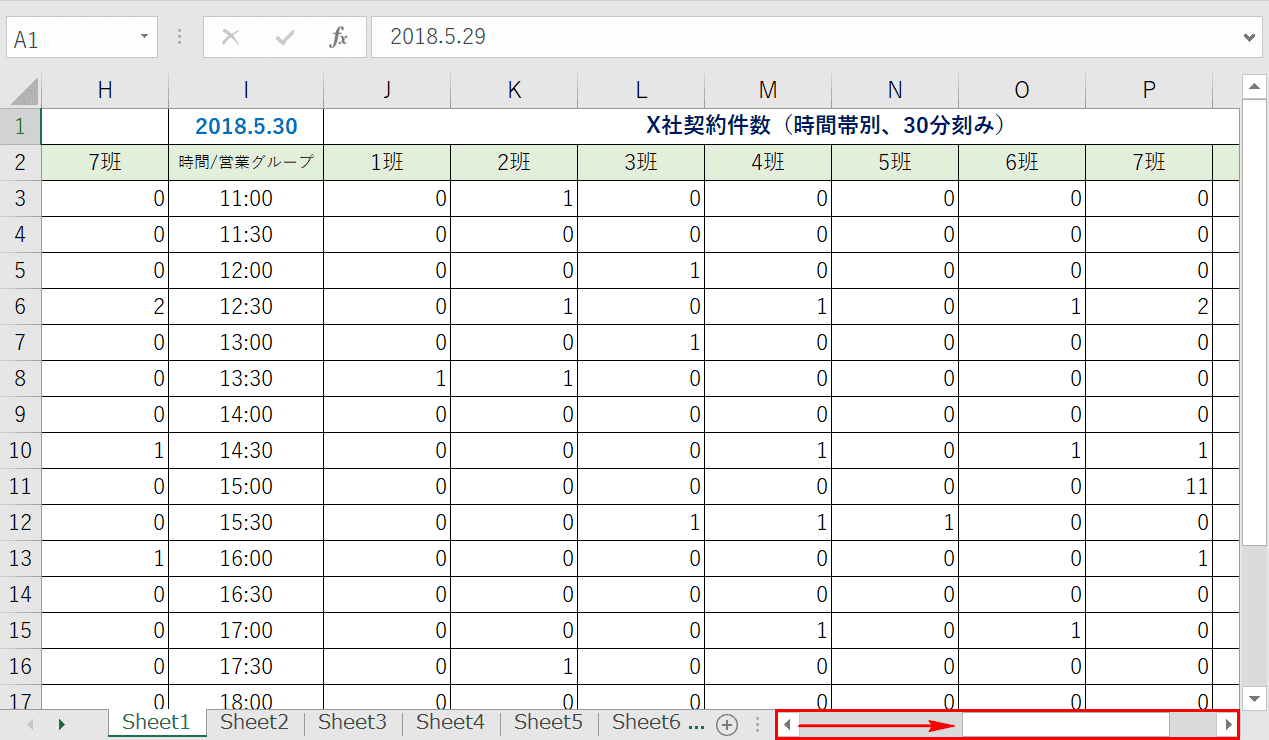Click the vertical scrollbar down arrow
Viewport: 1269px width, 740px height.
point(1254,698)
